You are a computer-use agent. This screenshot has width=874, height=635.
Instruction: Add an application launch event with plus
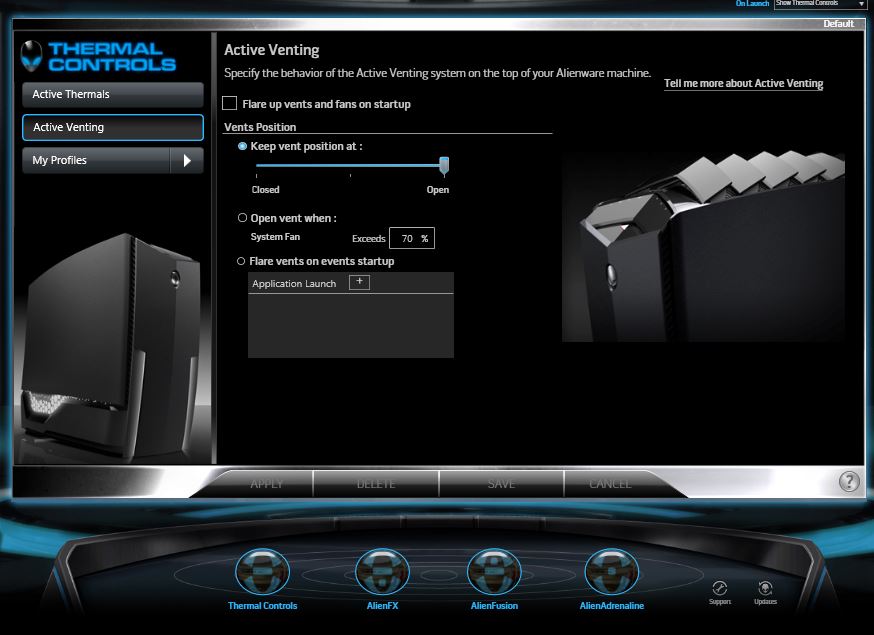[x=360, y=282]
